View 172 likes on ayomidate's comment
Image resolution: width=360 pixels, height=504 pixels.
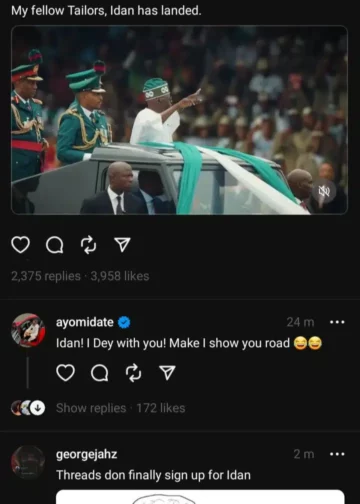(161, 408)
